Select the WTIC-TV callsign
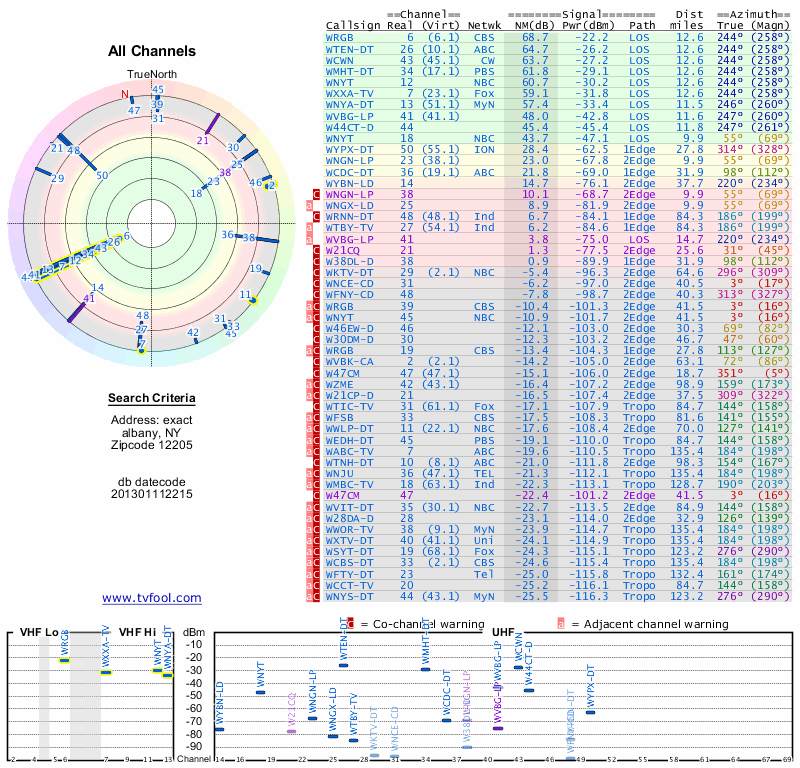Image resolution: width=800 pixels, height=768 pixels. 349,407
